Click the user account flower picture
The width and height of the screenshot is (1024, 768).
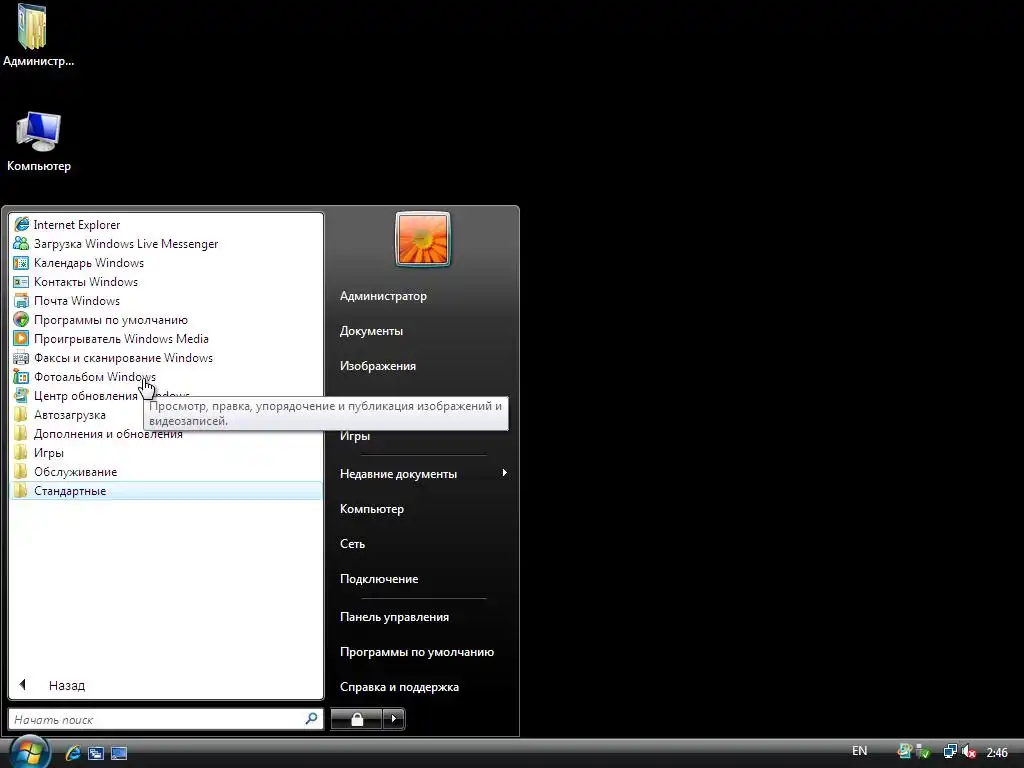(423, 238)
